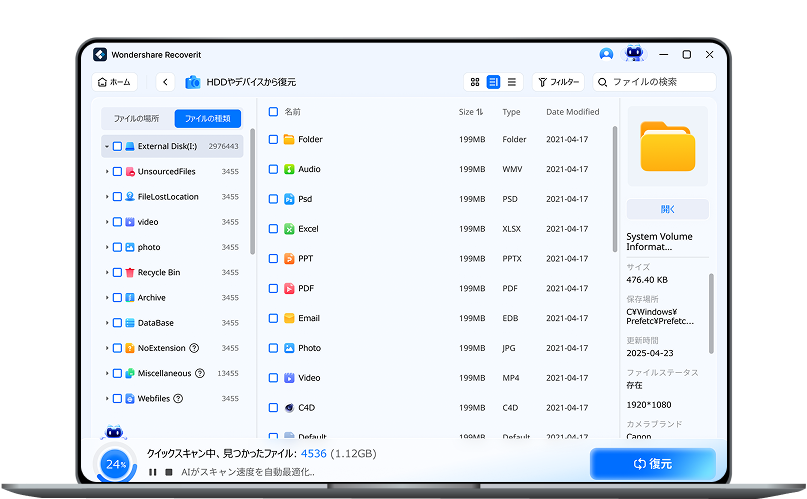Screen dimensions: 807x499
Task: Select the ファイルの種類 tab
Action: tap(207, 118)
